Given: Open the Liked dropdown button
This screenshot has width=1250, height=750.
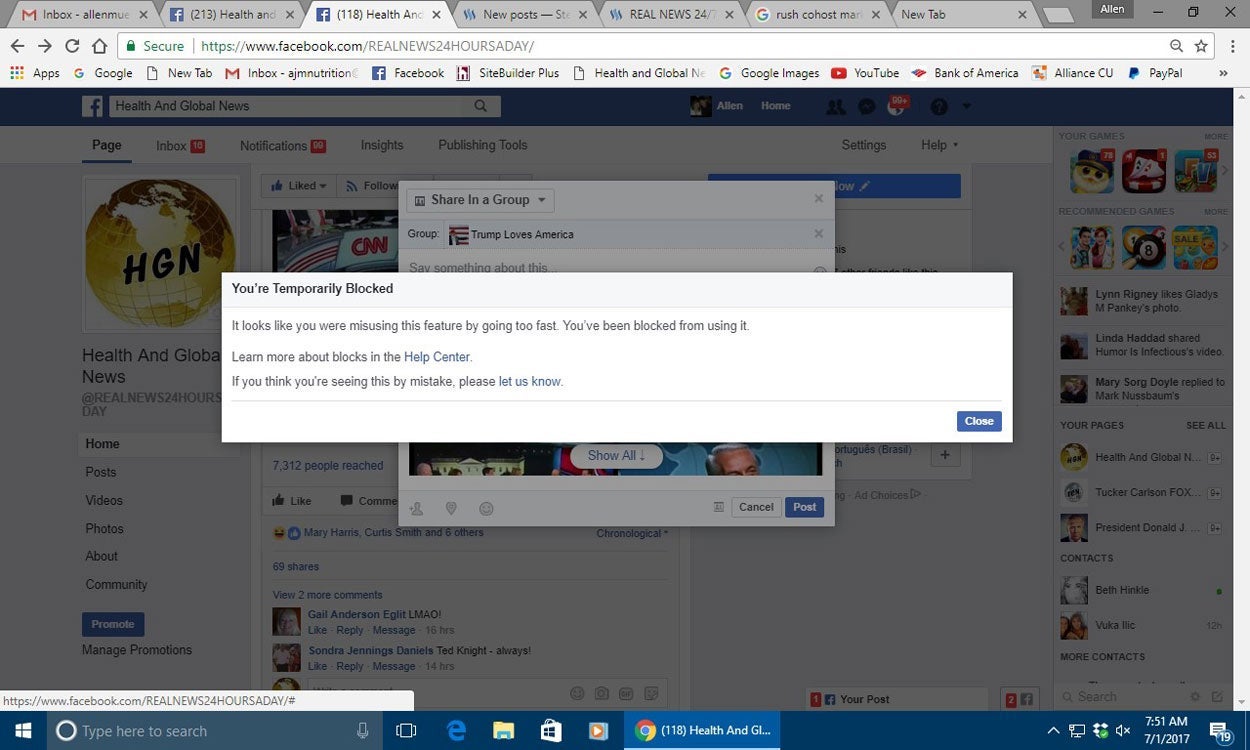Looking at the screenshot, I should 298,186.
